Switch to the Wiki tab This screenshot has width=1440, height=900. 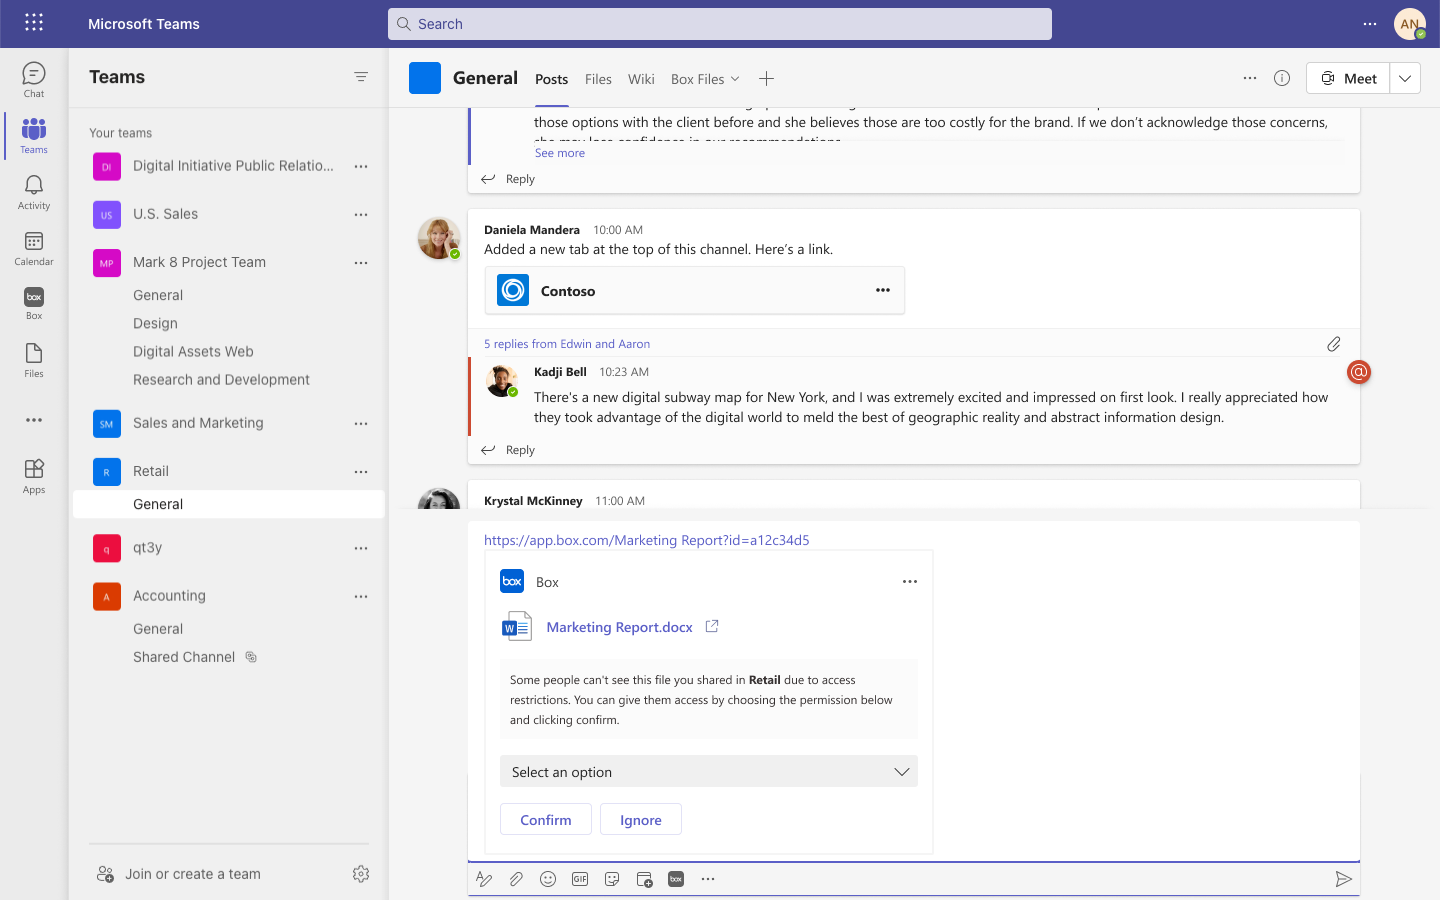click(x=641, y=79)
